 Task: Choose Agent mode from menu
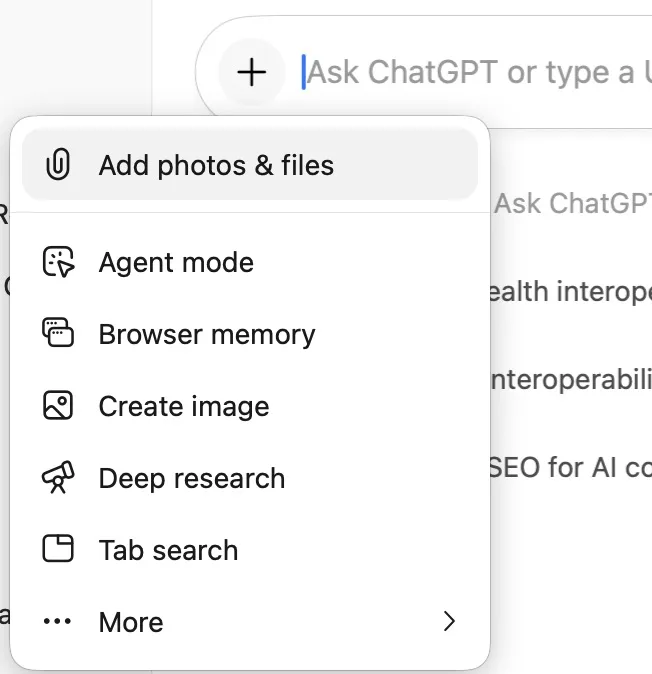[x=250, y=262]
